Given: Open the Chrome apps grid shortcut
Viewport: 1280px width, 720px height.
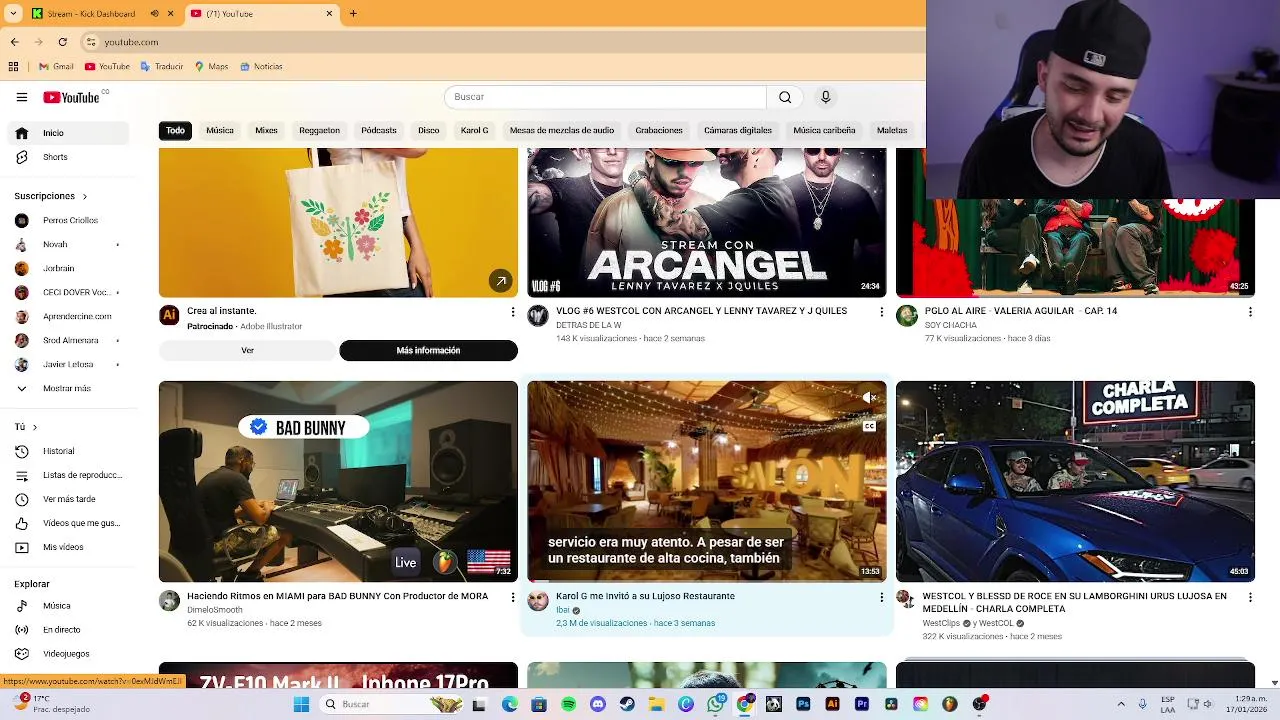Looking at the screenshot, I should coord(13,67).
